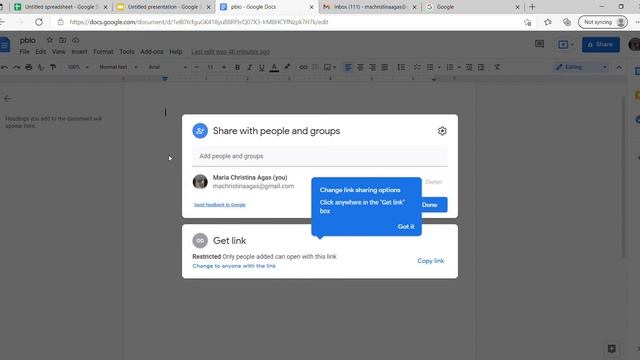The image size is (640, 360).
Task: Toggle italic formatting
Action: pyautogui.click(x=249, y=67)
